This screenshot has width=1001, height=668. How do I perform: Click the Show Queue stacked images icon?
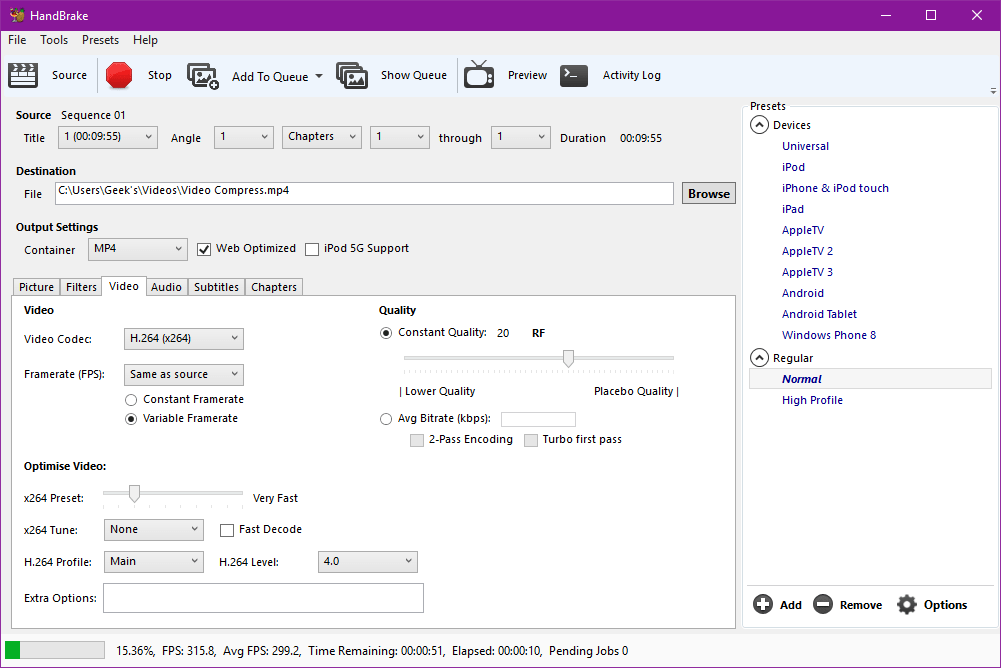click(352, 75)
